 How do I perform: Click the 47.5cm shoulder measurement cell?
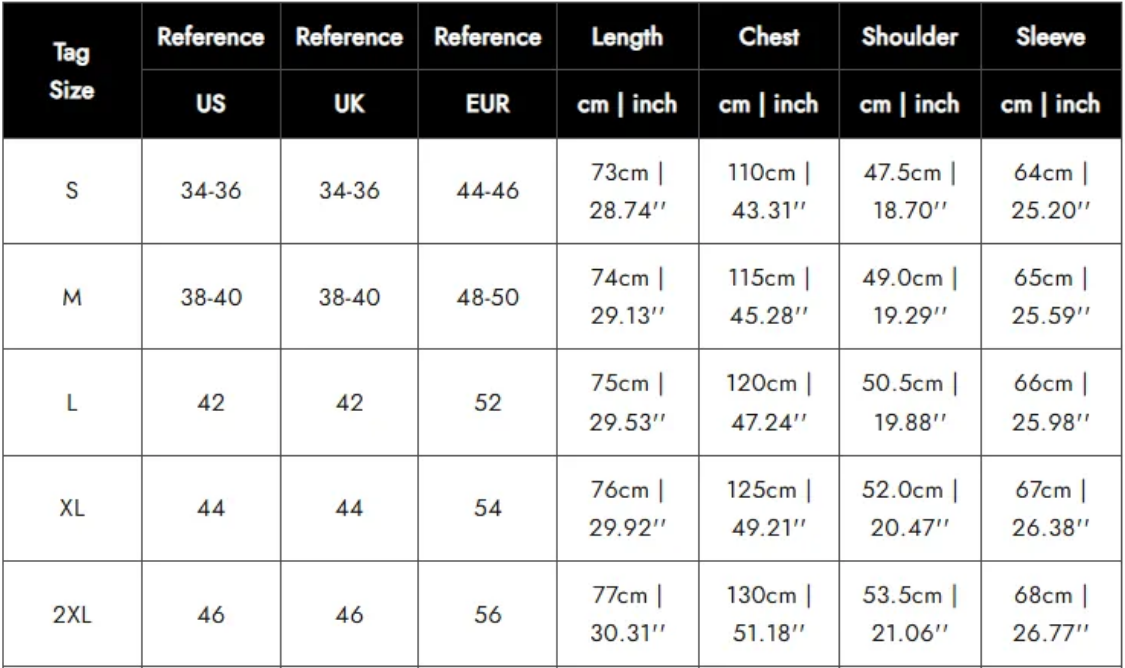click(x=910, y=191)
